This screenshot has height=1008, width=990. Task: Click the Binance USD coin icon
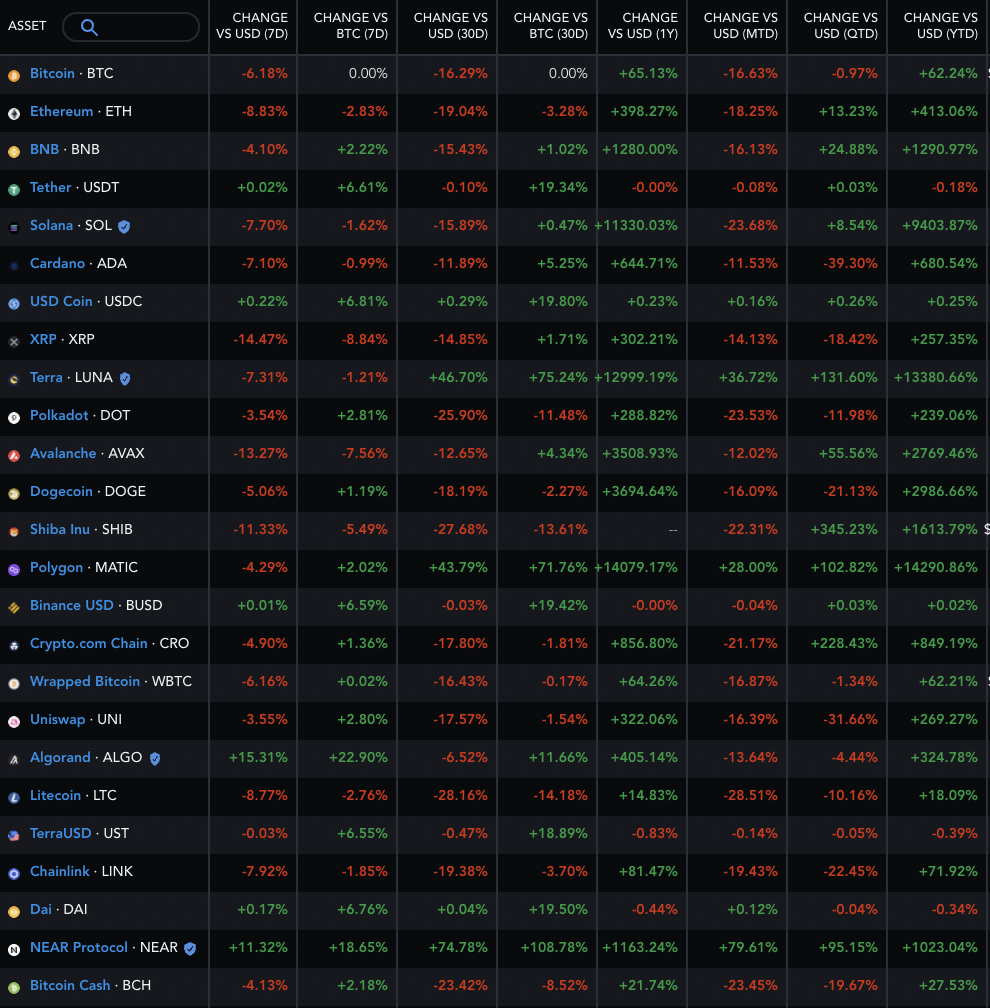click(x=14, y=608)
